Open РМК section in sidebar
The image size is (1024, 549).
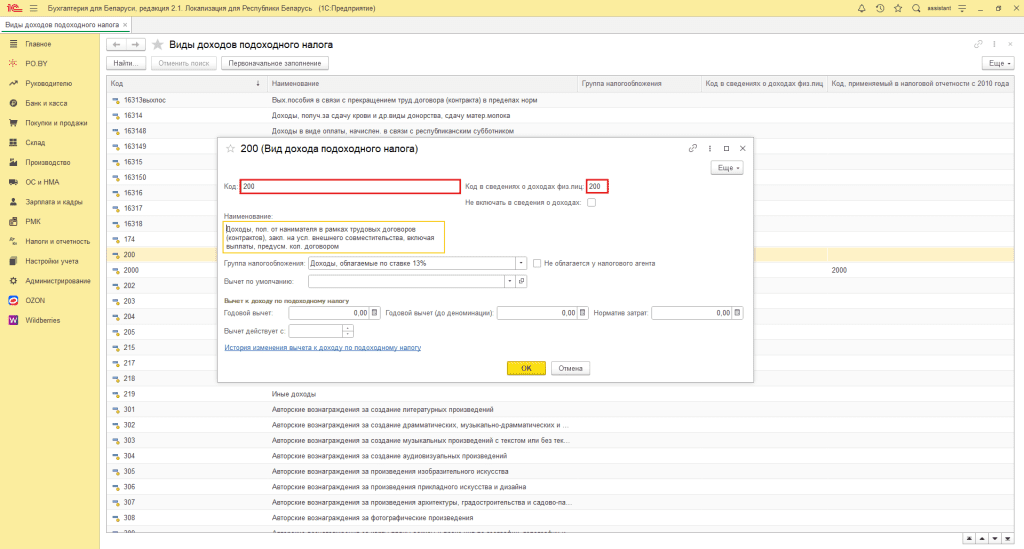pyautogui.click(x=33, y=222)
